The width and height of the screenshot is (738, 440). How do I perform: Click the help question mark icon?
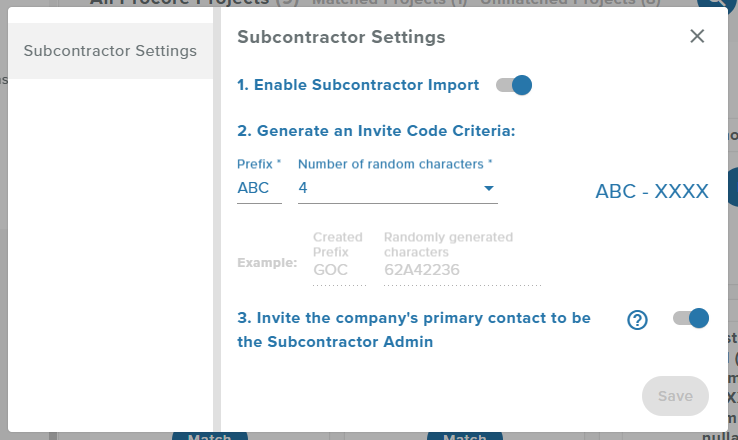coord(637,320)
